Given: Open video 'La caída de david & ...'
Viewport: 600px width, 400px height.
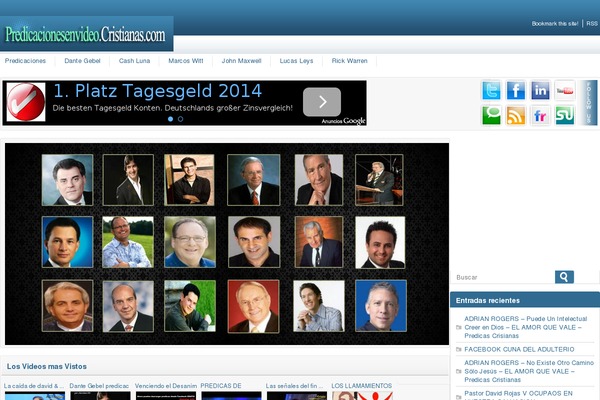Looking at the screenshot, I should click(x=34, y=386).
